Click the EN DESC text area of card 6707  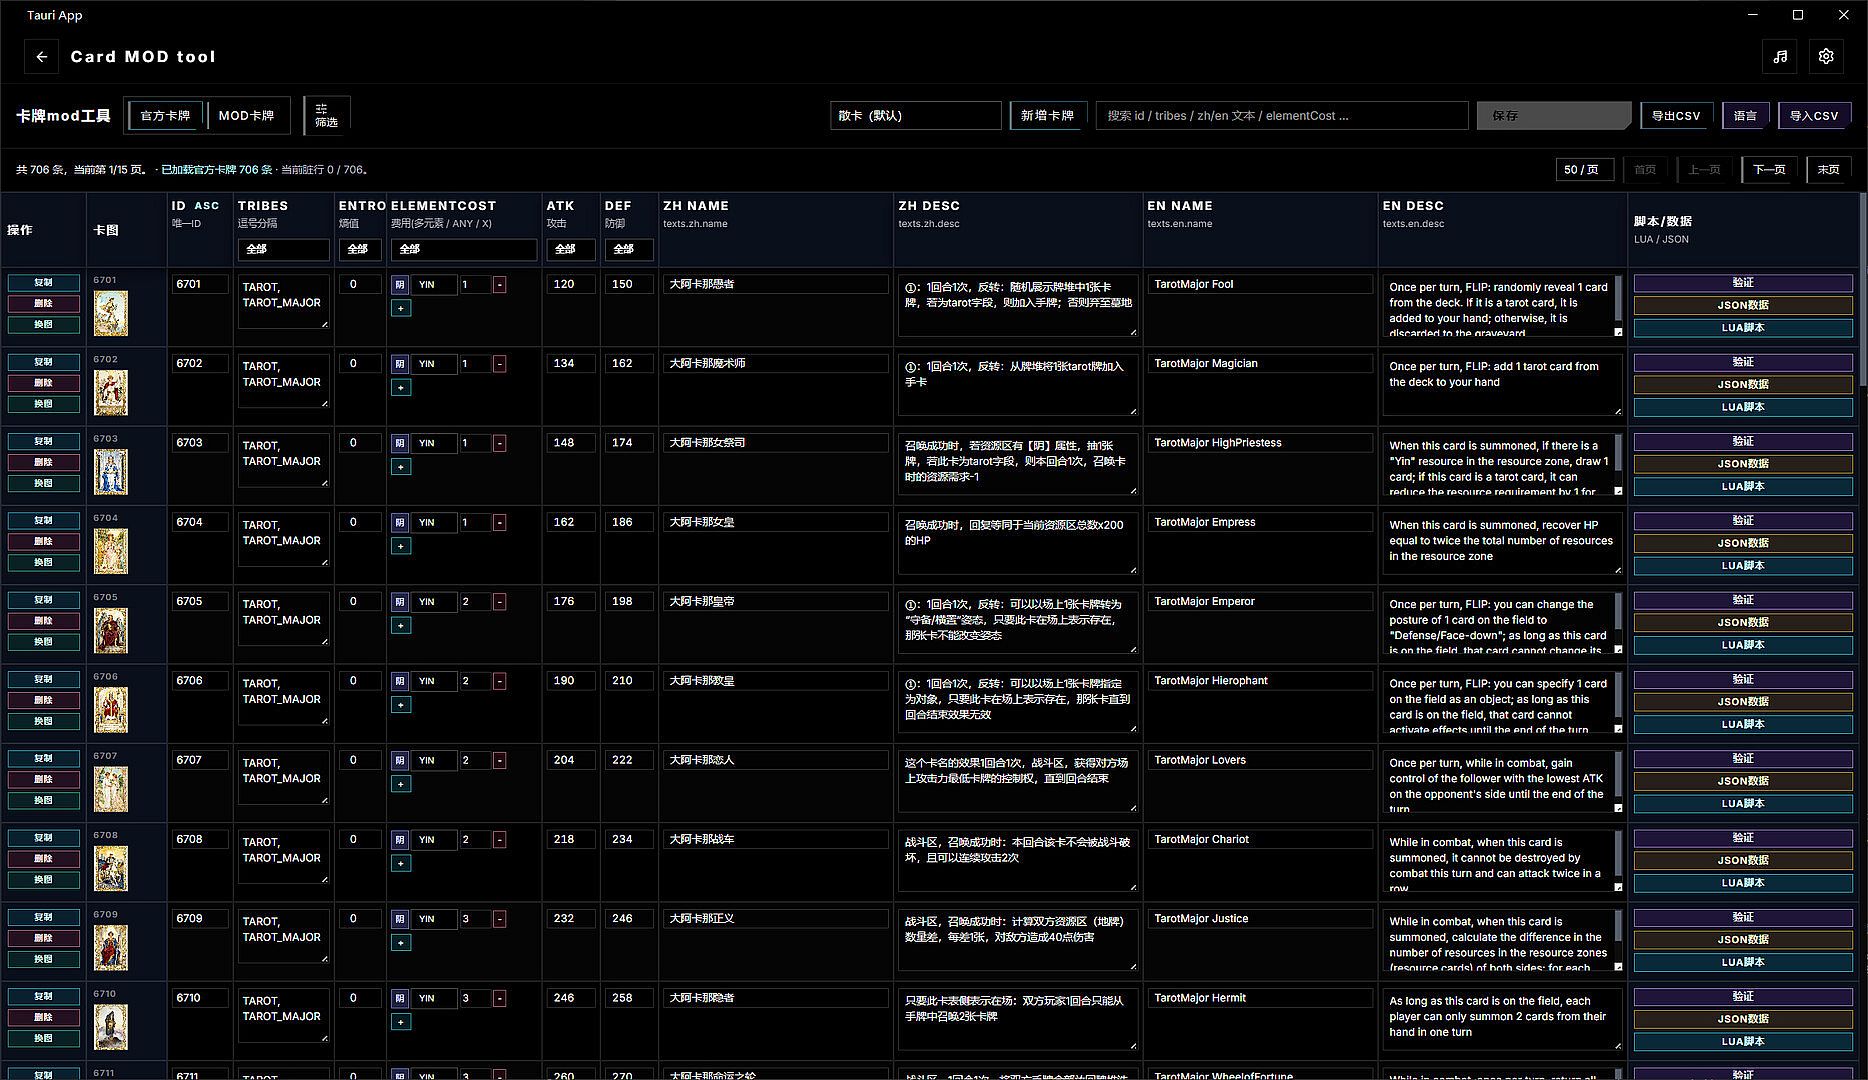point(1502,782)
